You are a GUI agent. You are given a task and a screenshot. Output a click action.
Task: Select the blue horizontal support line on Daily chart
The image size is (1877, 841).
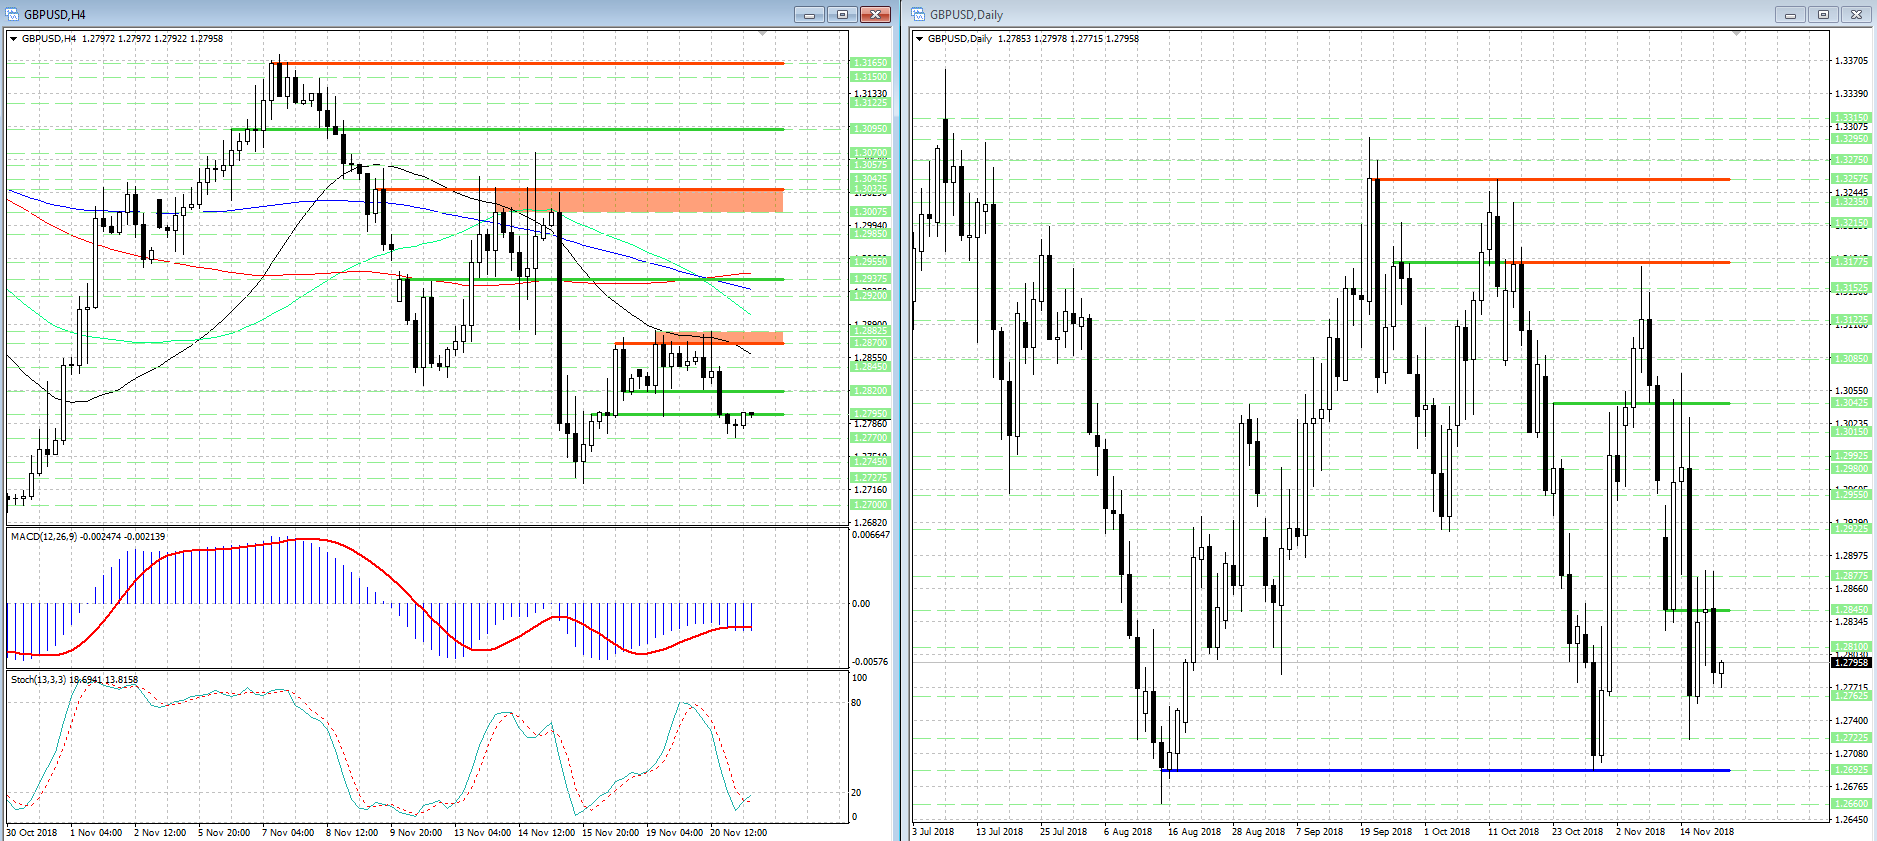point(1445,771)
